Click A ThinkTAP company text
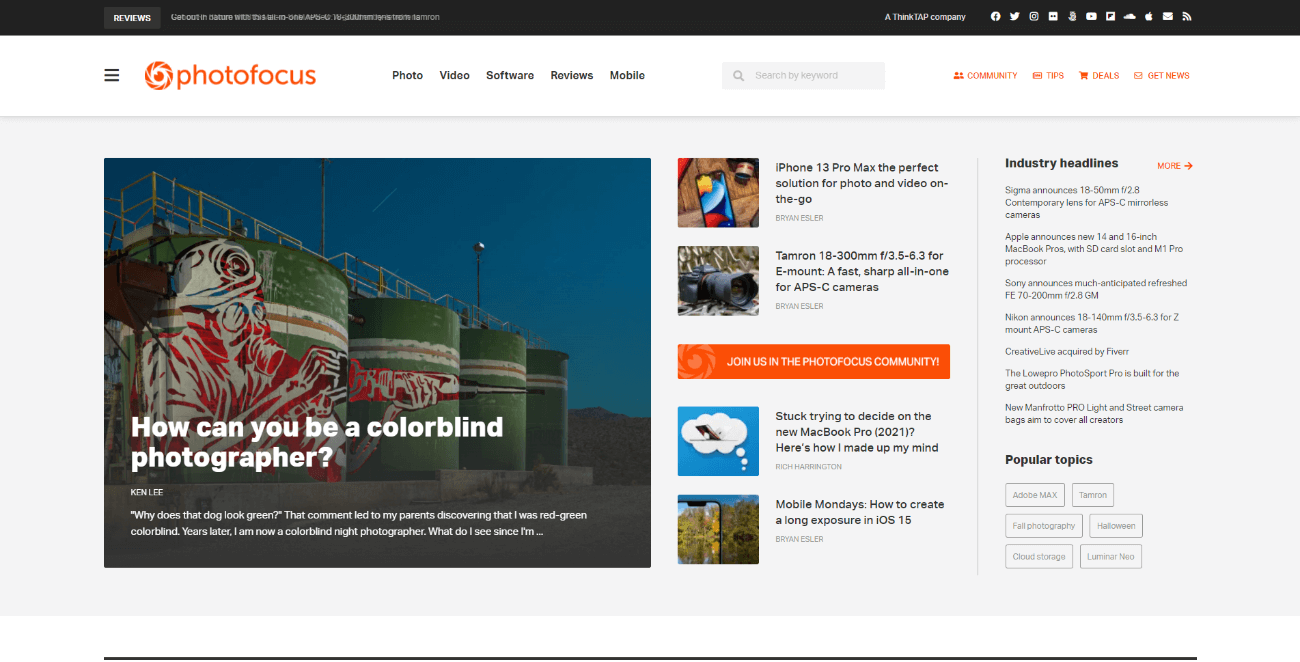The height and width of the screenshot is (662, 1300). point(925,17)
